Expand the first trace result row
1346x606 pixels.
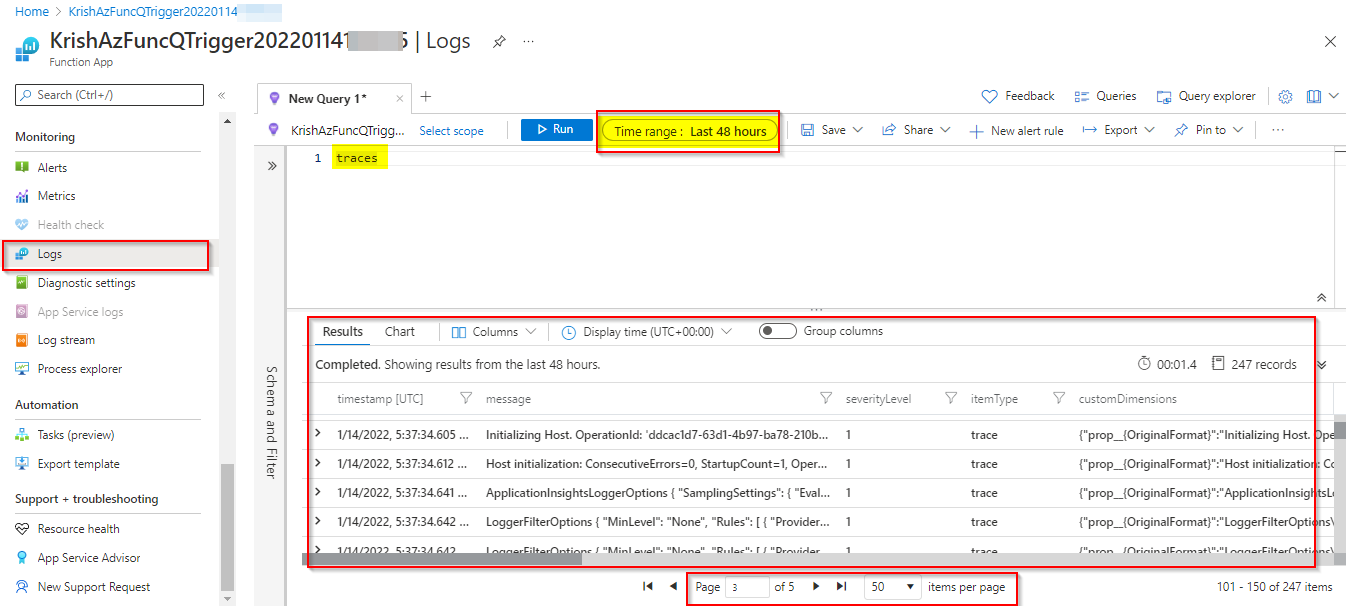coord(318,434)
